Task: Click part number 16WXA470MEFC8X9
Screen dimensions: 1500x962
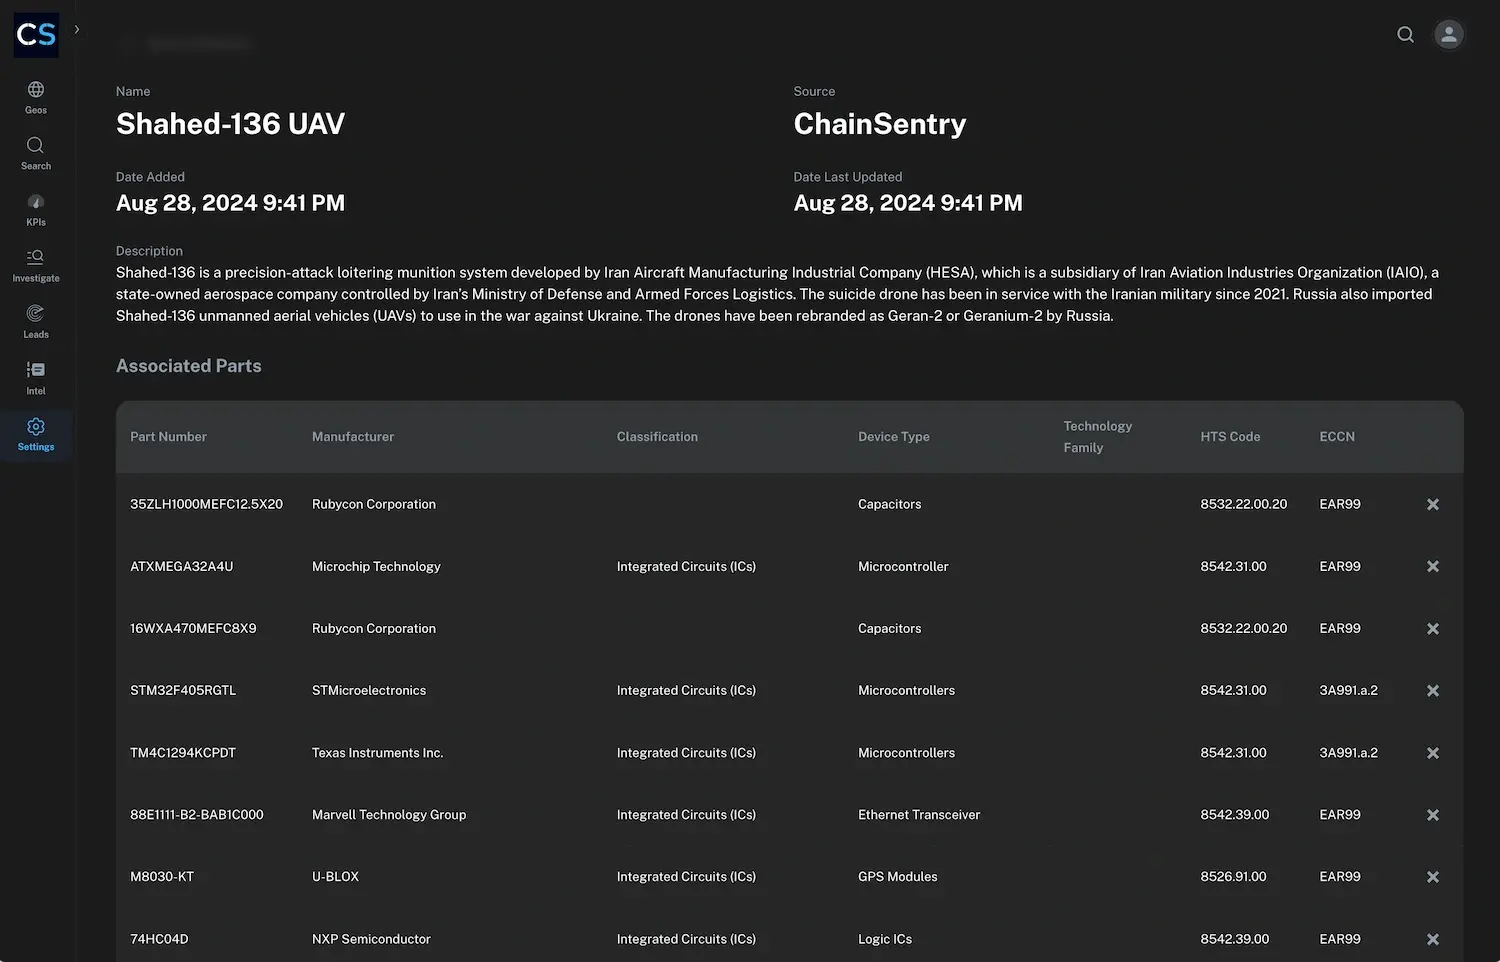Action: (x=193, y=628)
